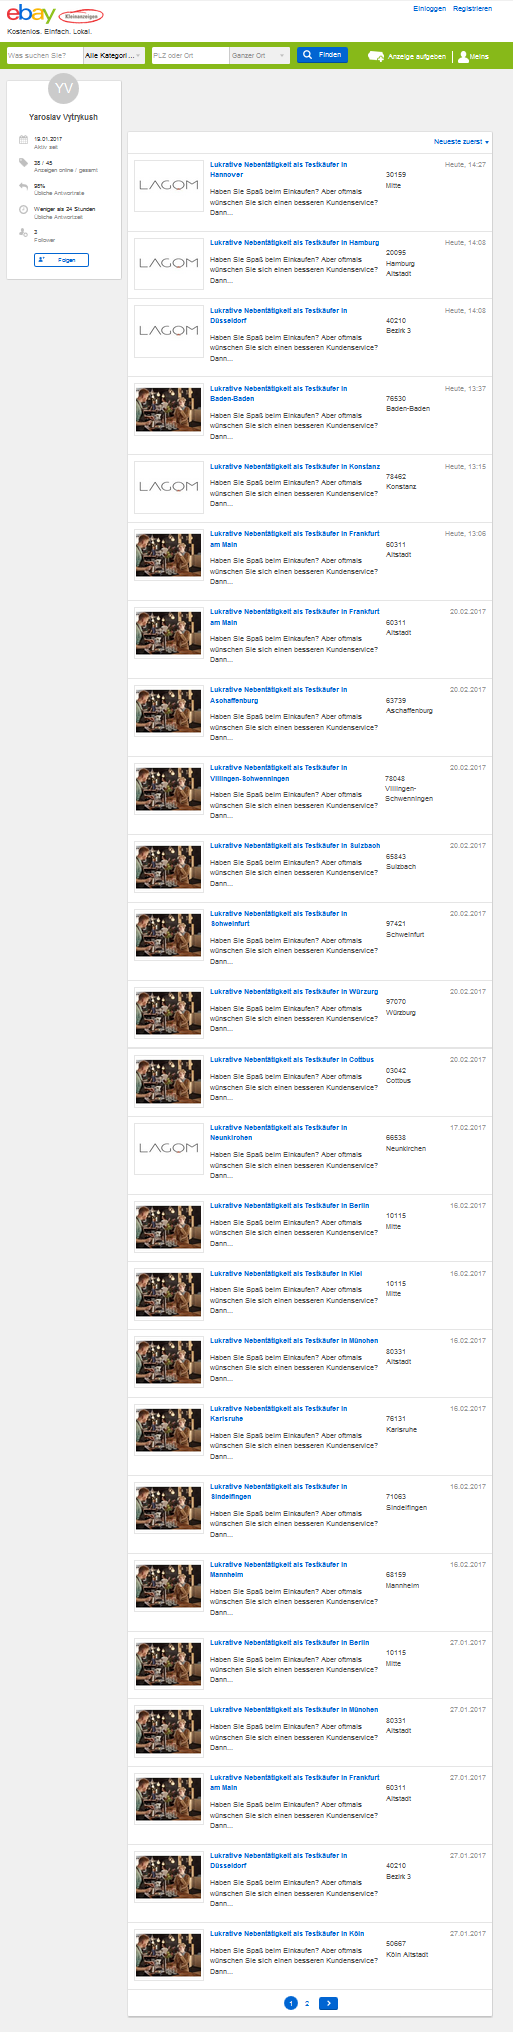Viewport: 513px width, 2032px height.
Task: Click the Was suchen Sie search field
Action: (45, 55)
